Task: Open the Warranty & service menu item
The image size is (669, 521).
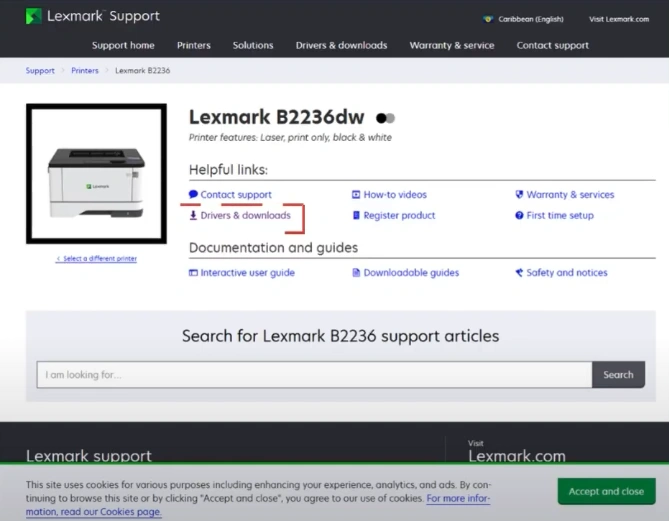Action: pos(451,45)
